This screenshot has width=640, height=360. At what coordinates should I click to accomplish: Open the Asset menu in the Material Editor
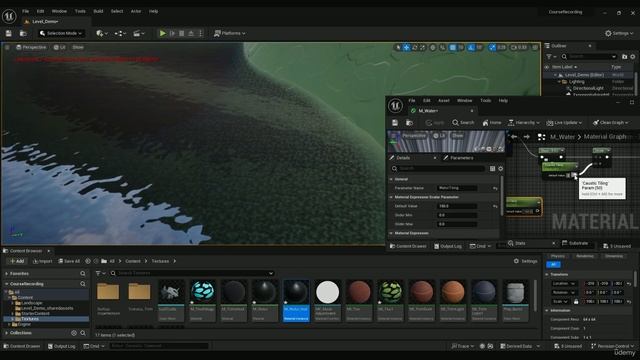(x=444, y=100)
